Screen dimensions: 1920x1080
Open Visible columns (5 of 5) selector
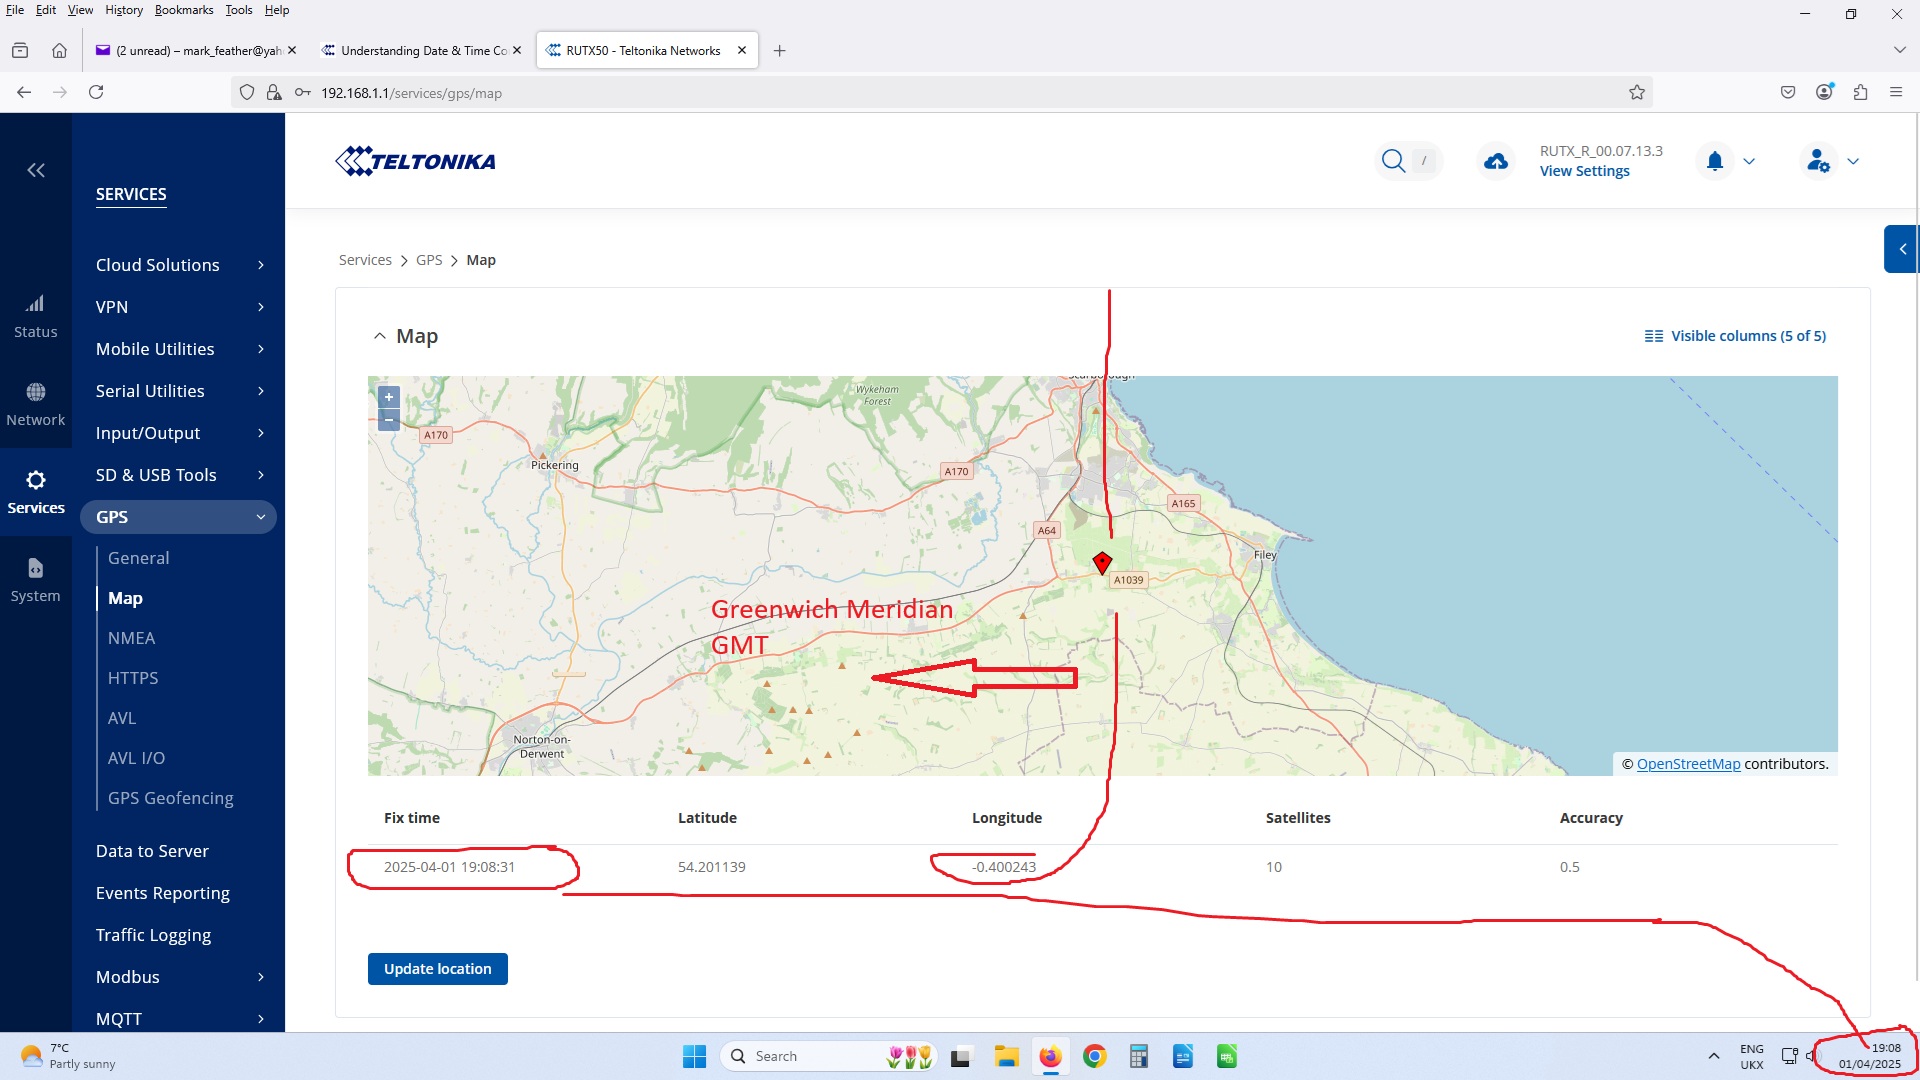point(1735,336)
